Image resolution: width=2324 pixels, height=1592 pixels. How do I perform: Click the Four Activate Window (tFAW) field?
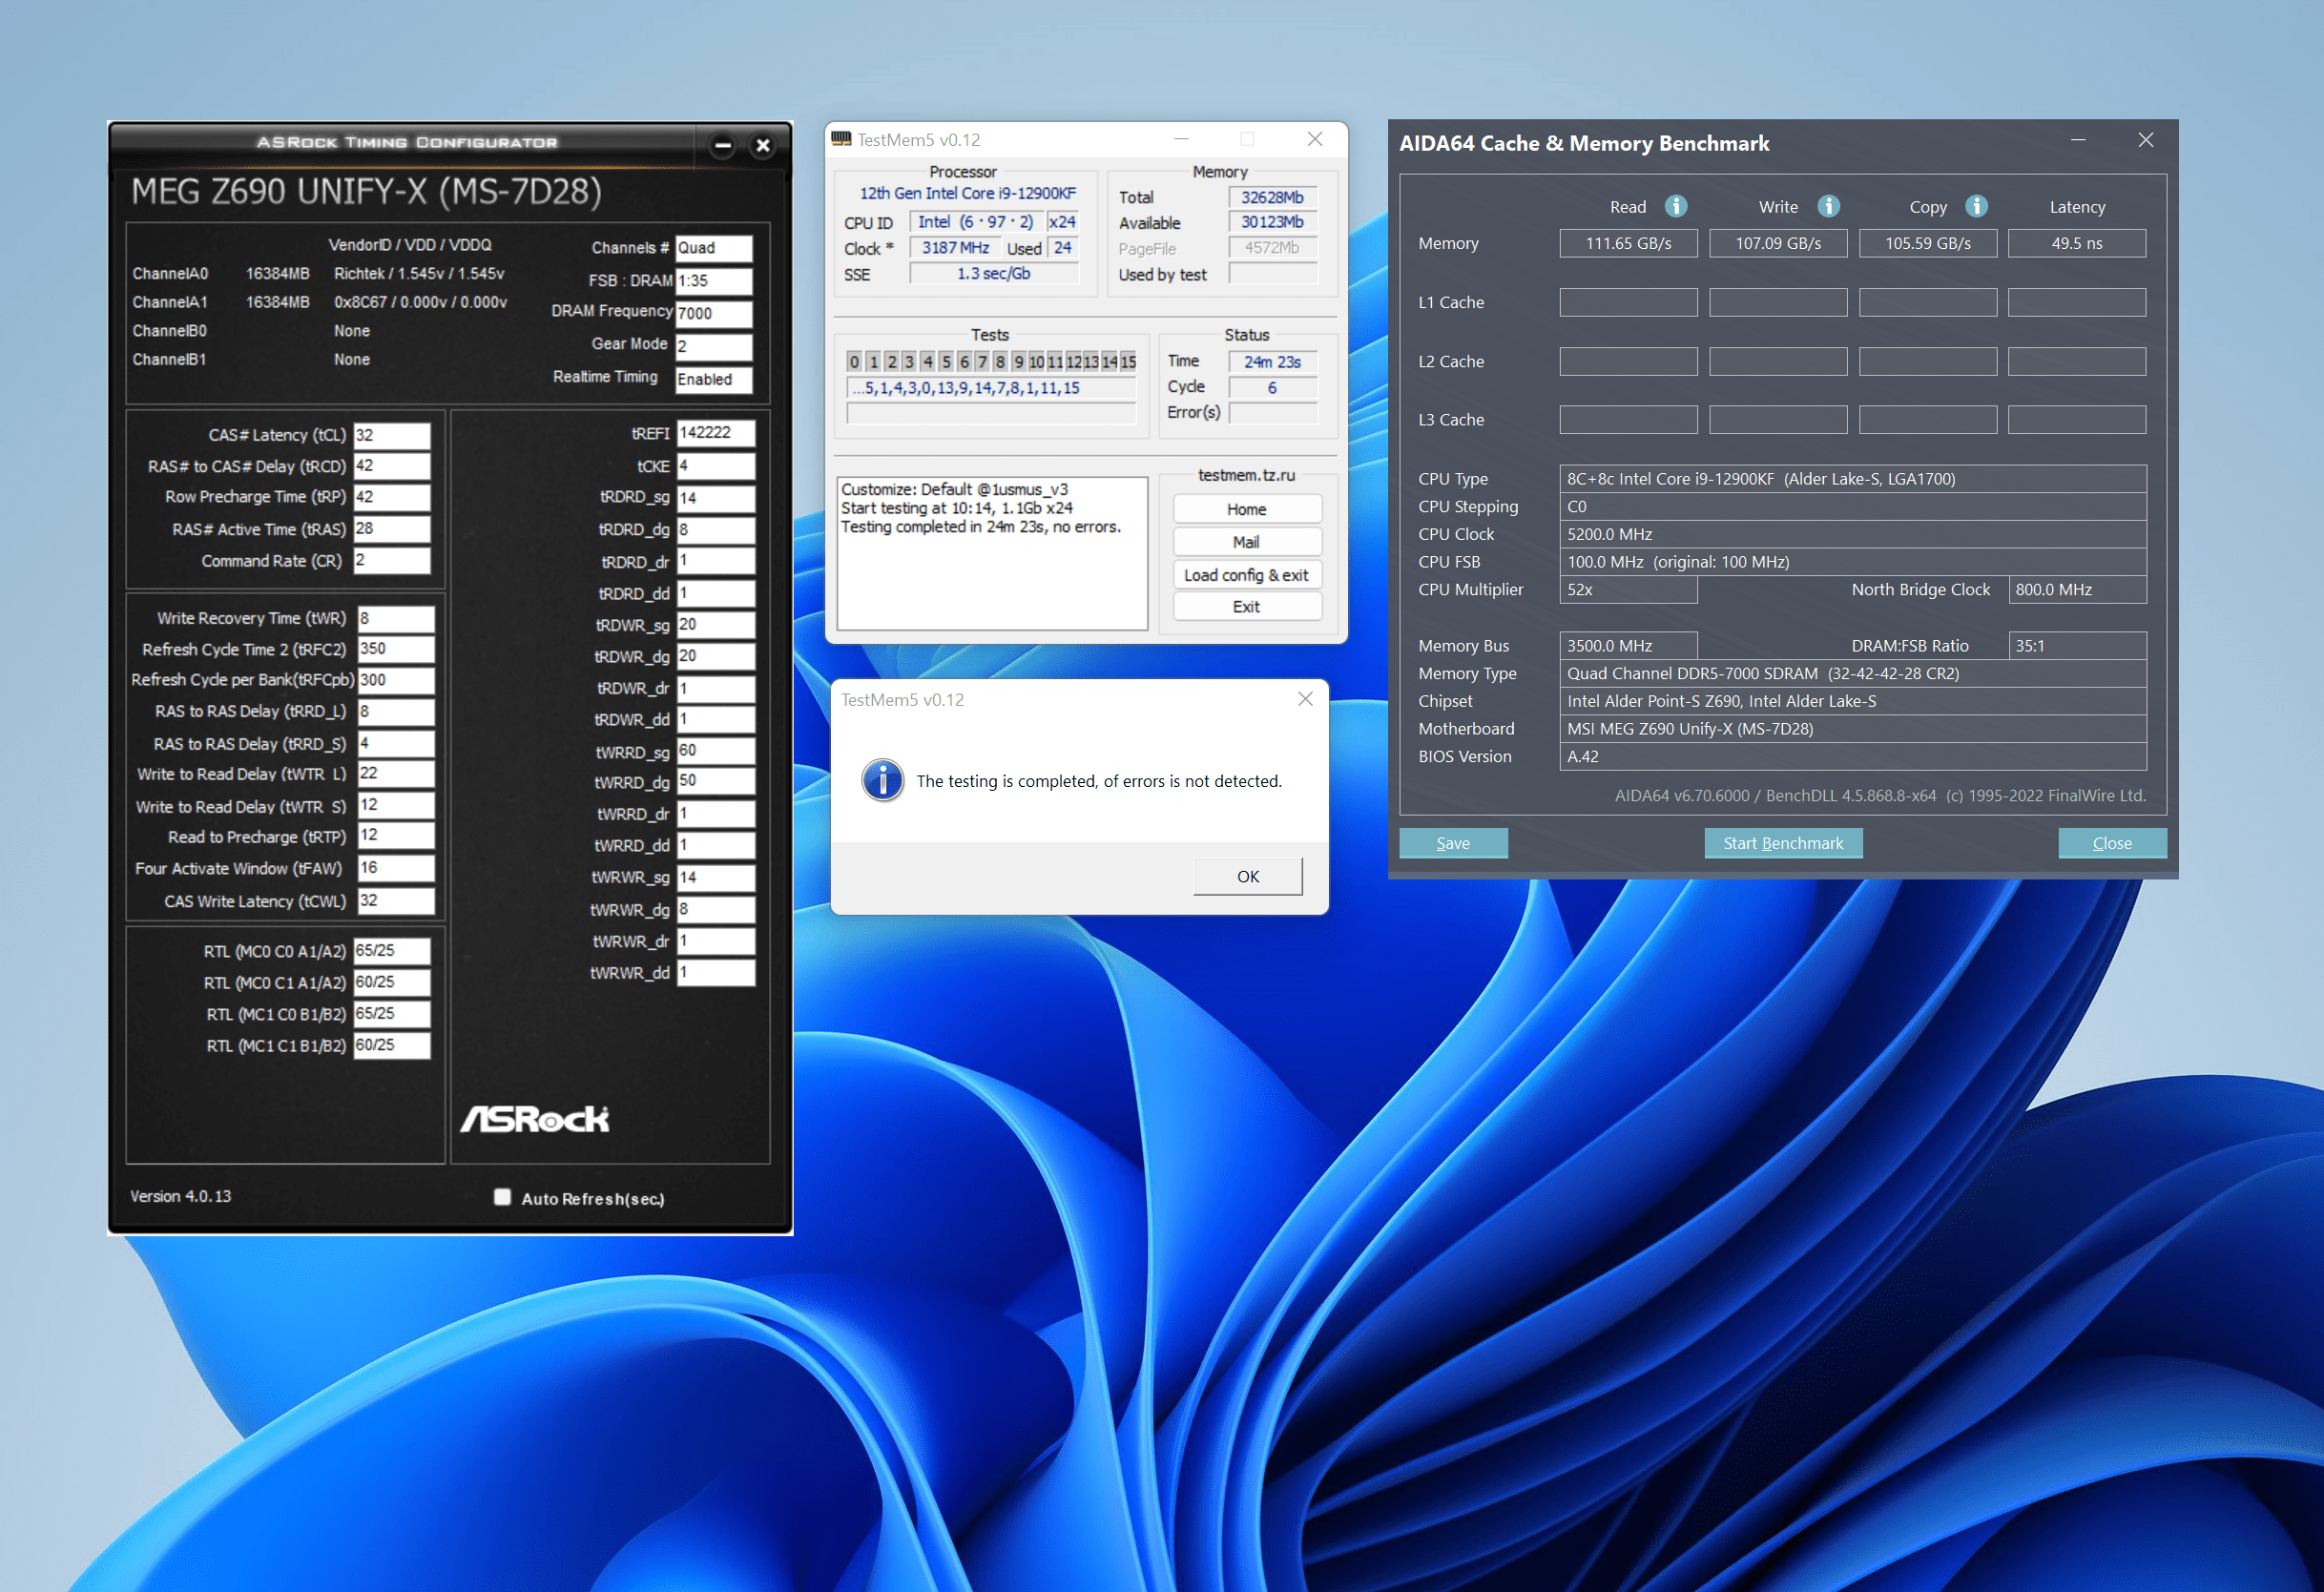[396, 868]
